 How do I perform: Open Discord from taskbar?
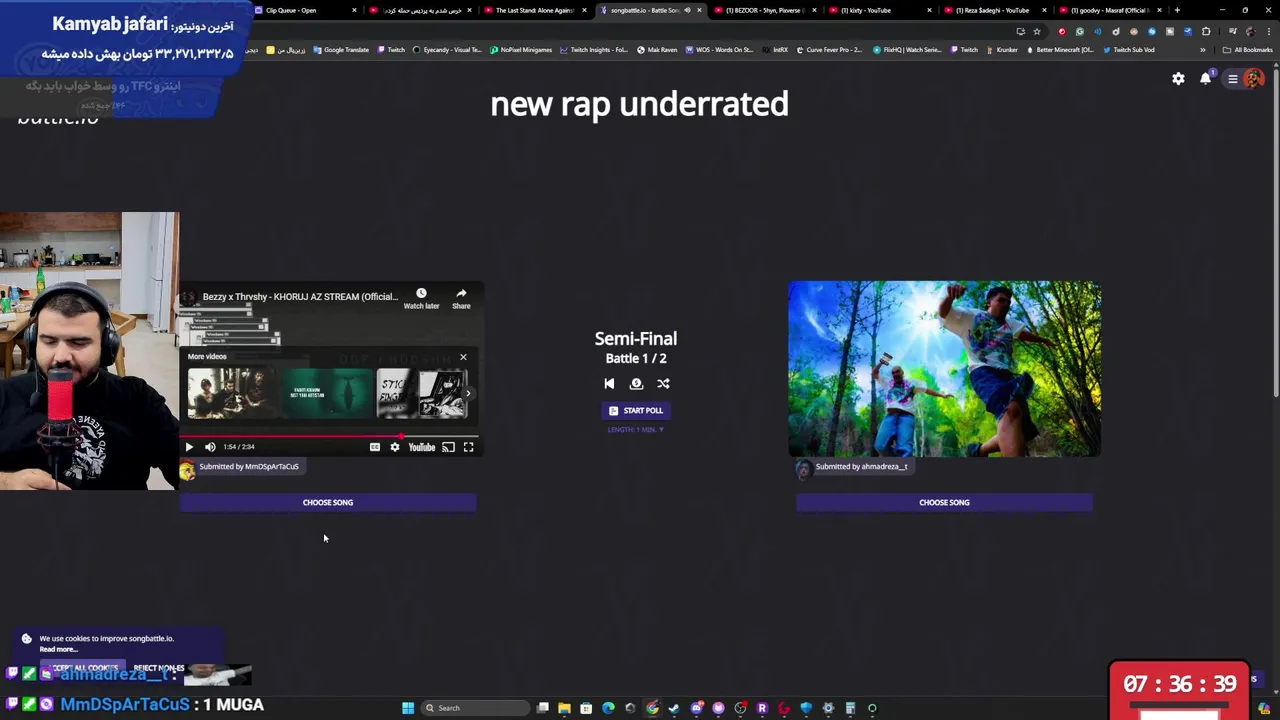(696, 708)
